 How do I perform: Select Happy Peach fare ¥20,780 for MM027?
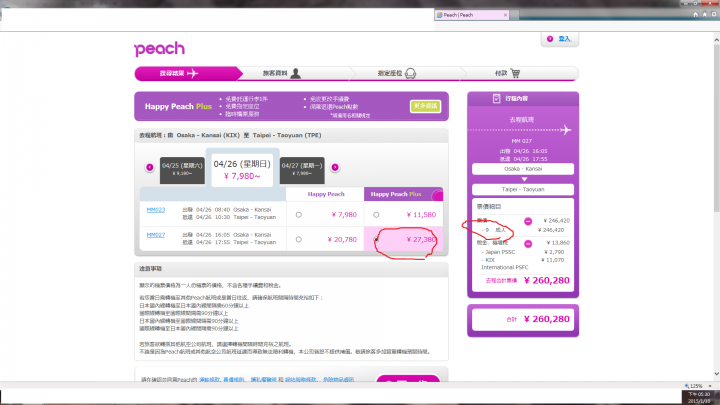click(298, 239)
